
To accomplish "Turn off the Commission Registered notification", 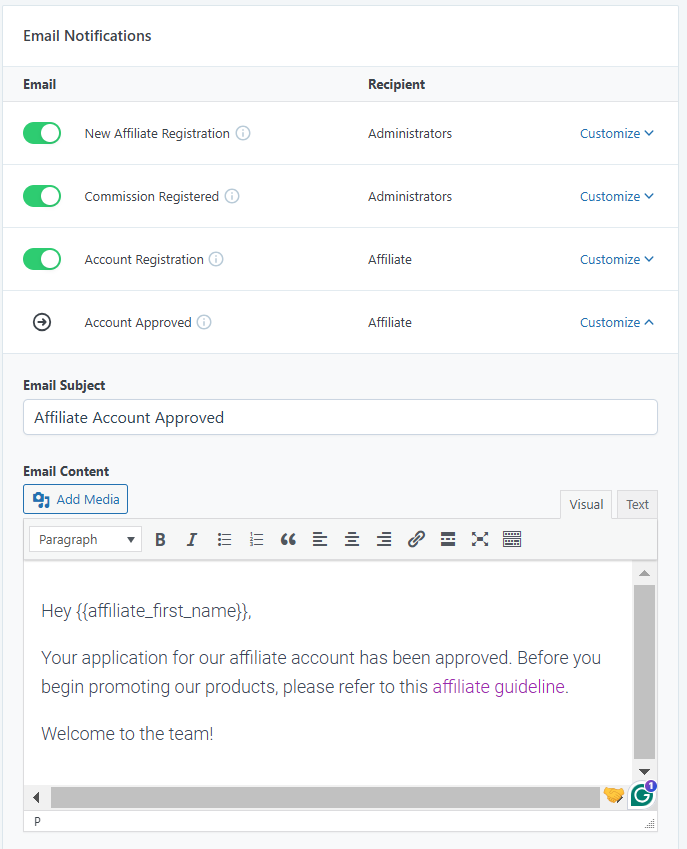I will 41,196.
